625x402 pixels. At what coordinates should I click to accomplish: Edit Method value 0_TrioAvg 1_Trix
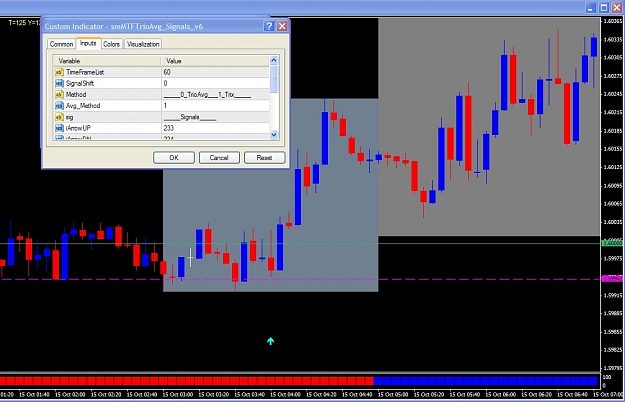(x=215, y=94)
